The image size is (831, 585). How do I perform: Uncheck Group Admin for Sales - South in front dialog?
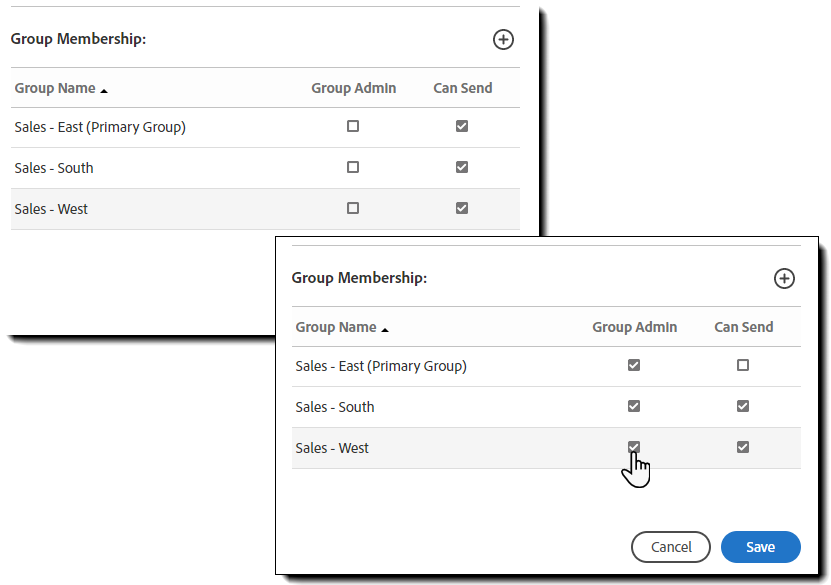(x=633, y=407)
